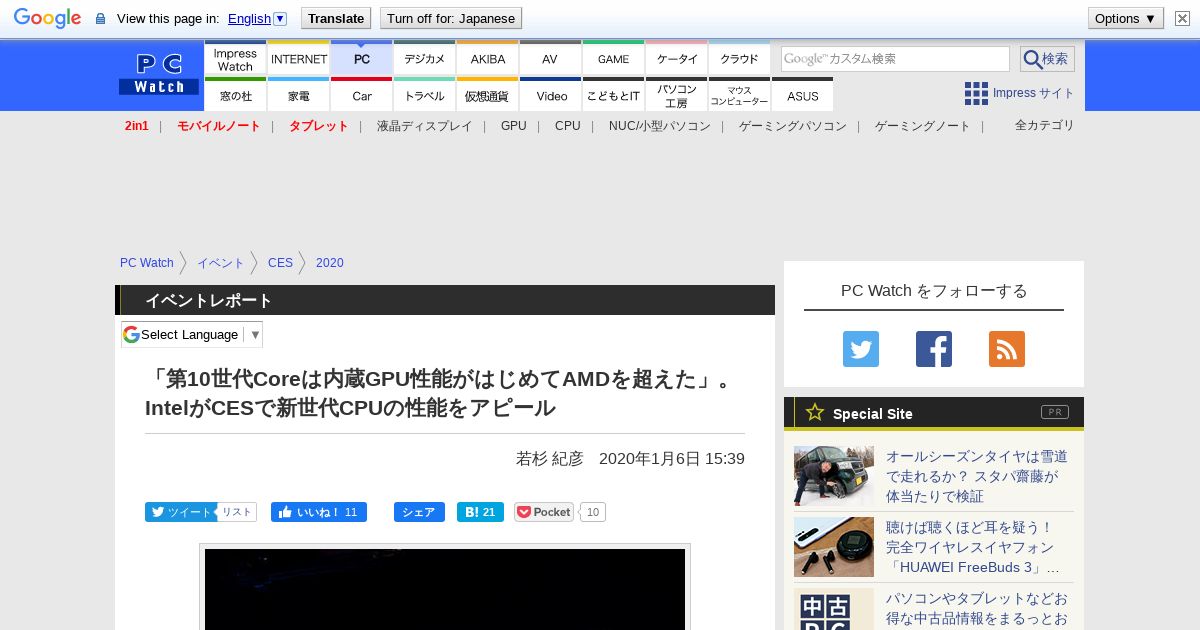The image size is (1200, 630).
Task: Click the Facebook いいね! button
Action: (319, 512)
